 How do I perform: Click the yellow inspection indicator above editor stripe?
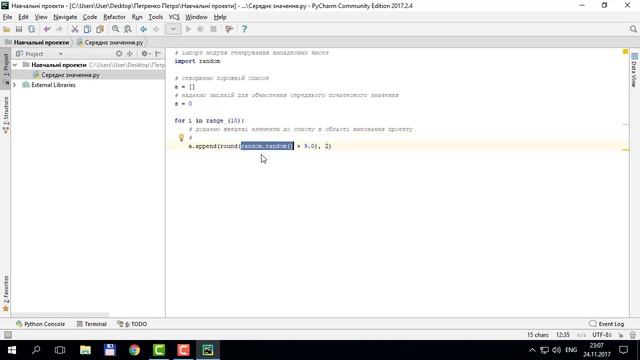(625, 52)
